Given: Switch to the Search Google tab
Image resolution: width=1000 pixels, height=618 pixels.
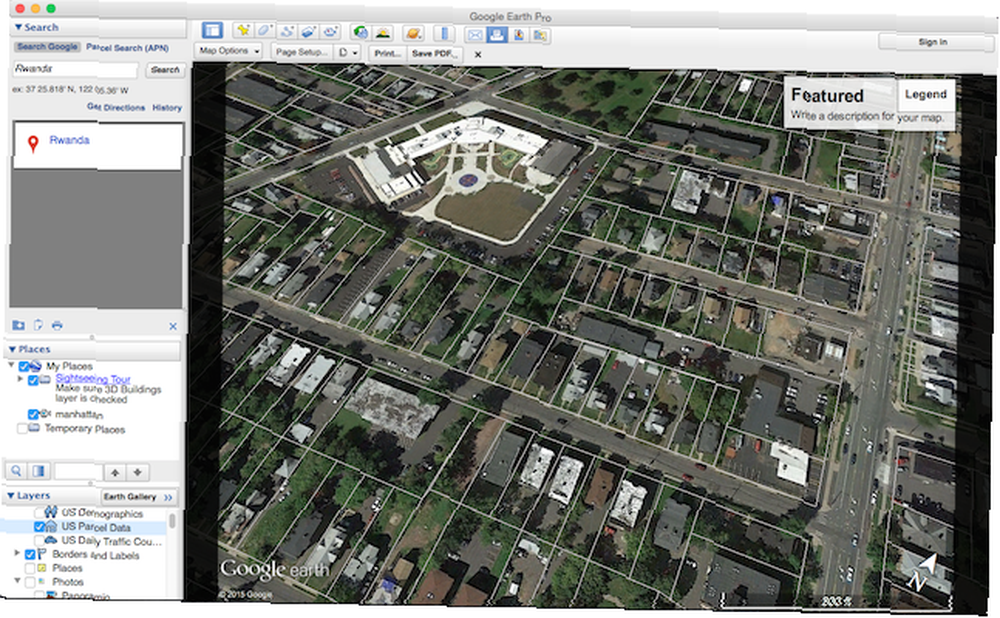Looking at the screenshot, I should pos(47,47).
